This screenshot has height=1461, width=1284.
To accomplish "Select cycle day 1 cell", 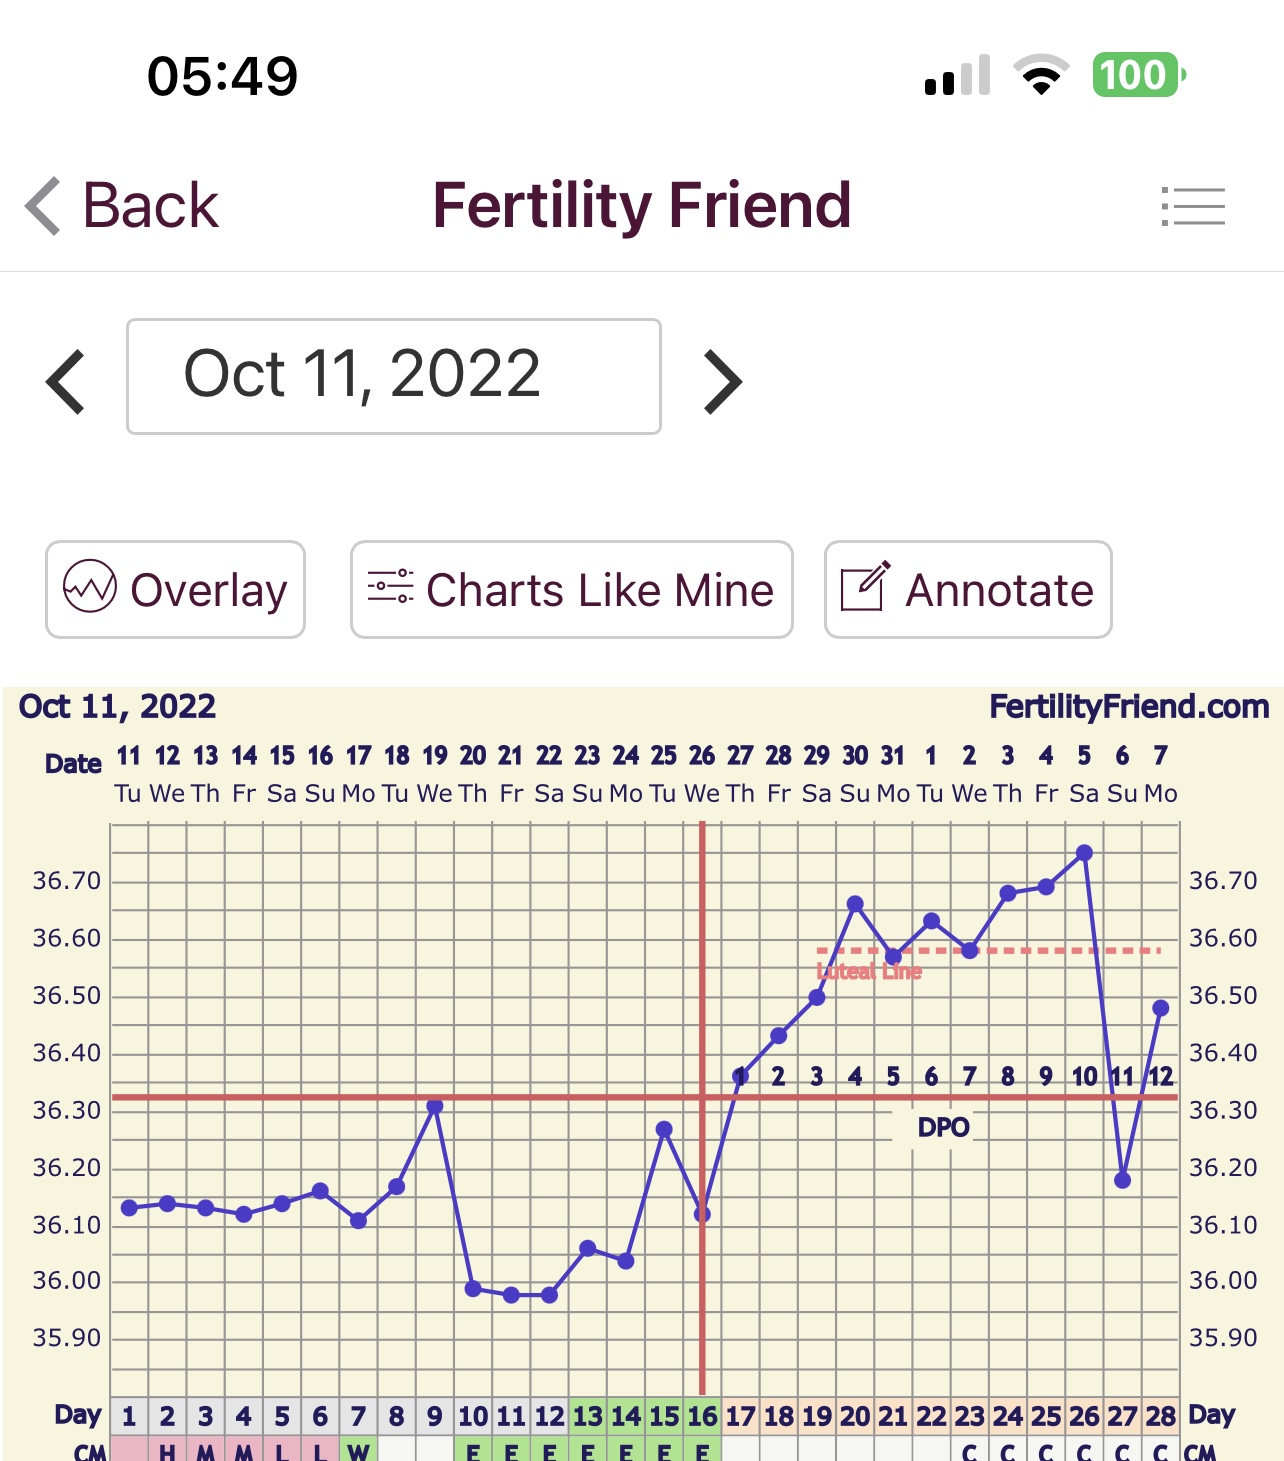I will pyautogui.click(x=129, y=1416).
